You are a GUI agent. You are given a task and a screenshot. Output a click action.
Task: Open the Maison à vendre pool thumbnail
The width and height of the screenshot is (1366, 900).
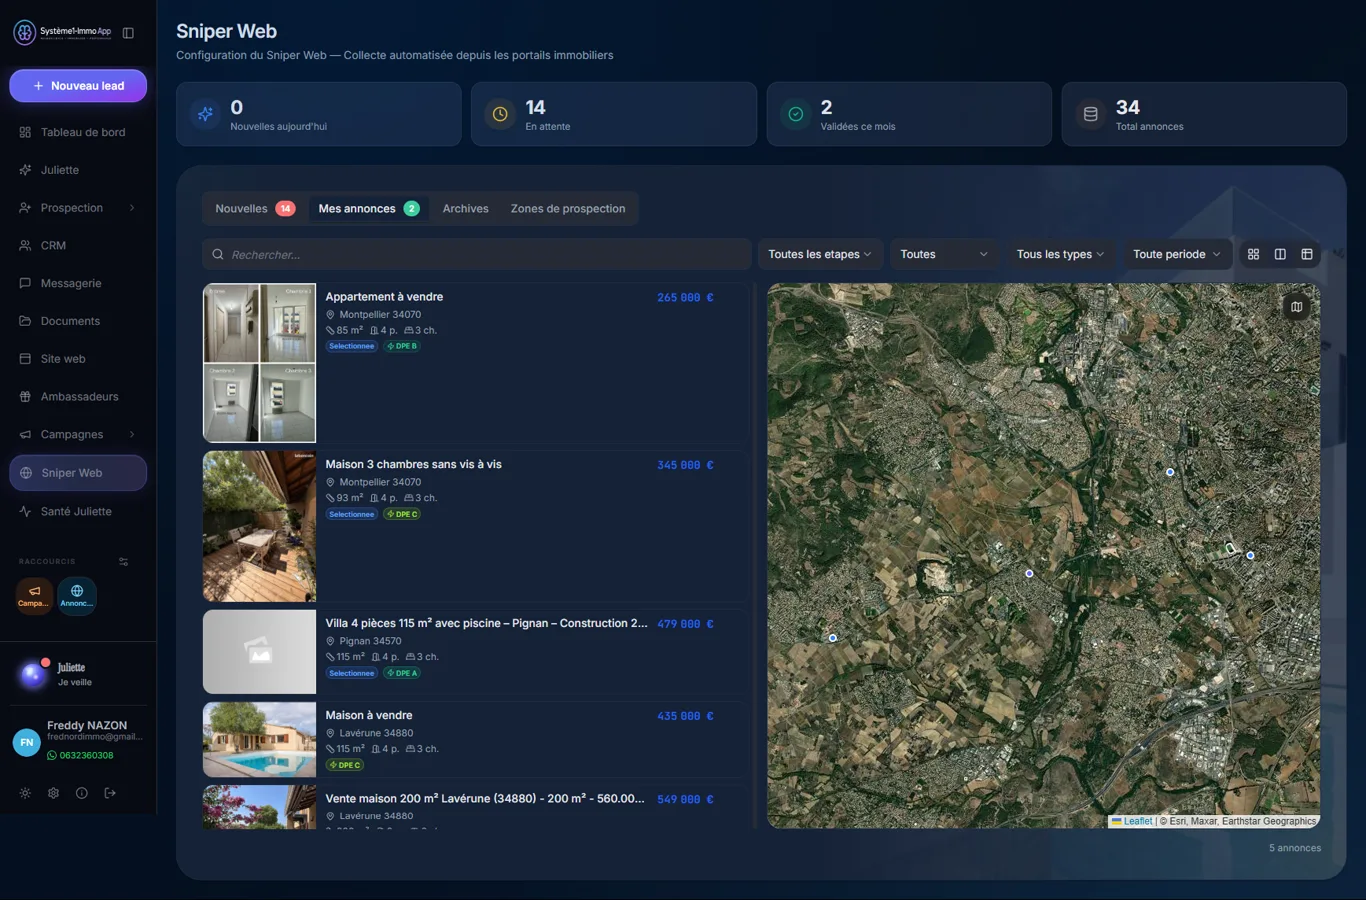[259, 739]
